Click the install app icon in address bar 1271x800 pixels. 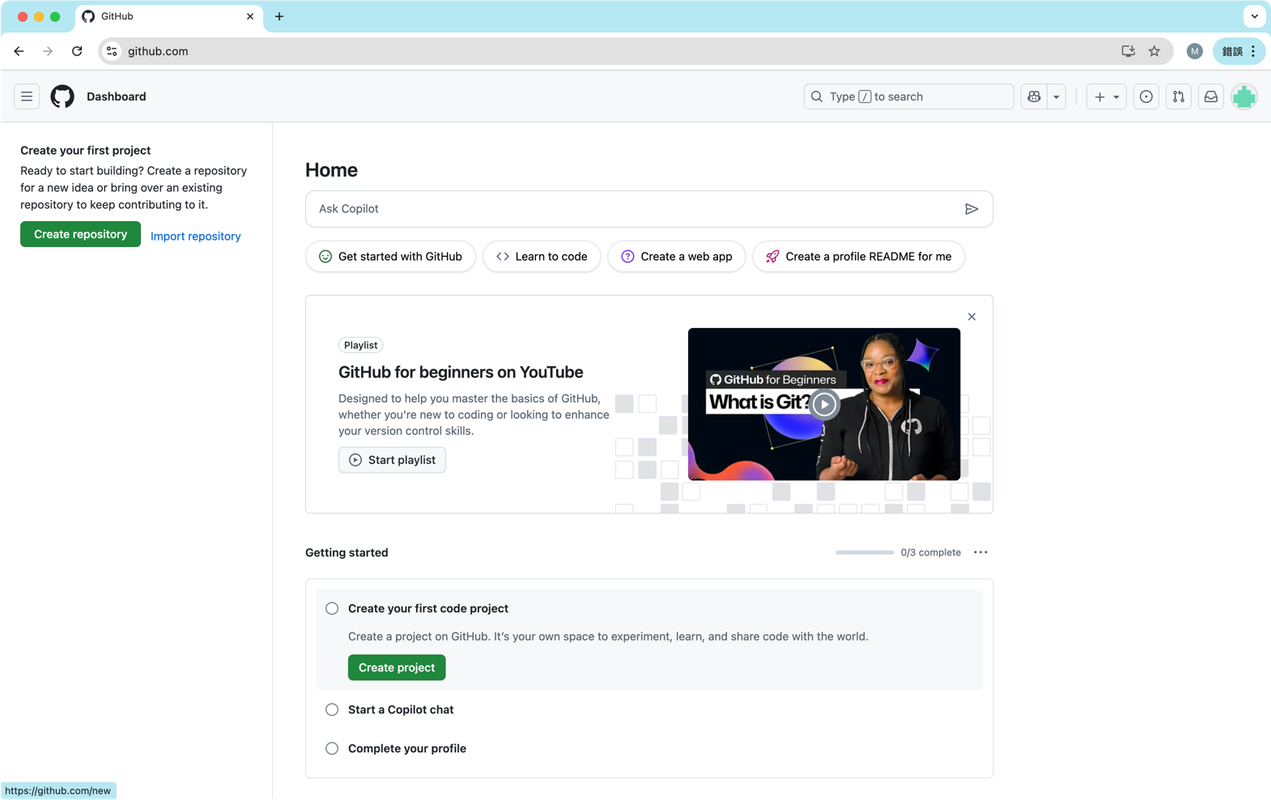coord(1128,51)
